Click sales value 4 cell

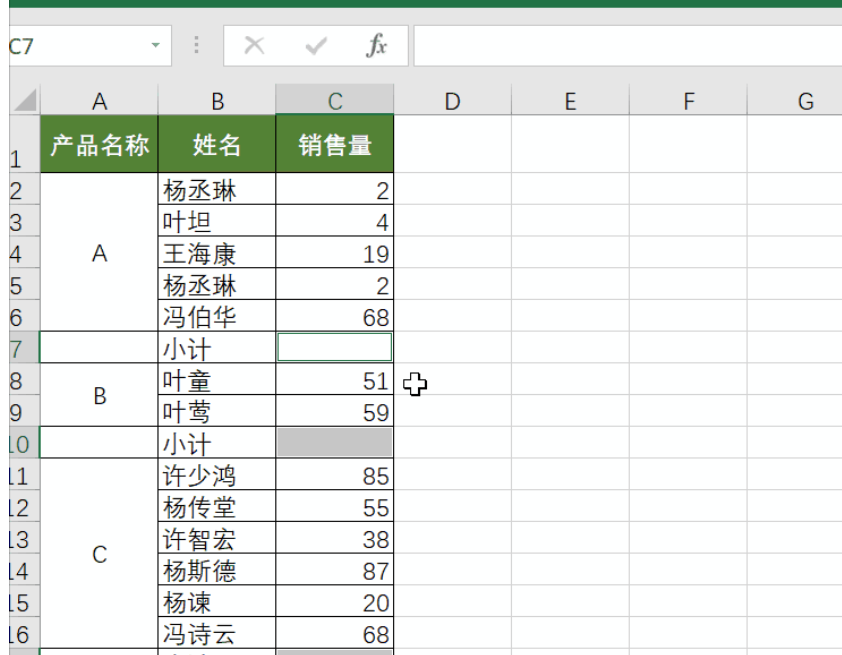335,221
